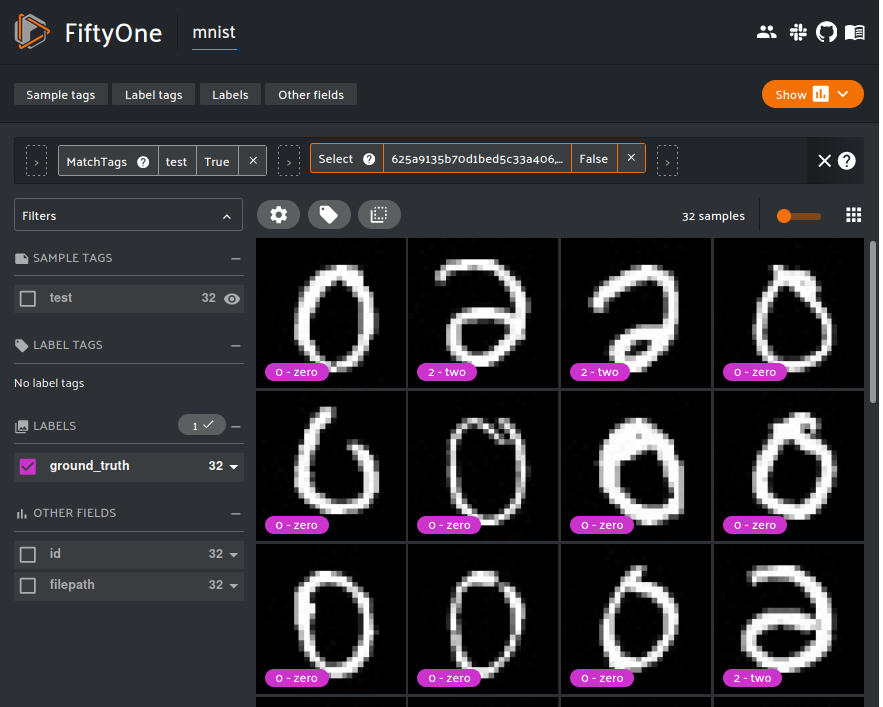Viewport: 883px width, 707px height.
Task: Click the Select stage name
Action: tap(336, 159)
